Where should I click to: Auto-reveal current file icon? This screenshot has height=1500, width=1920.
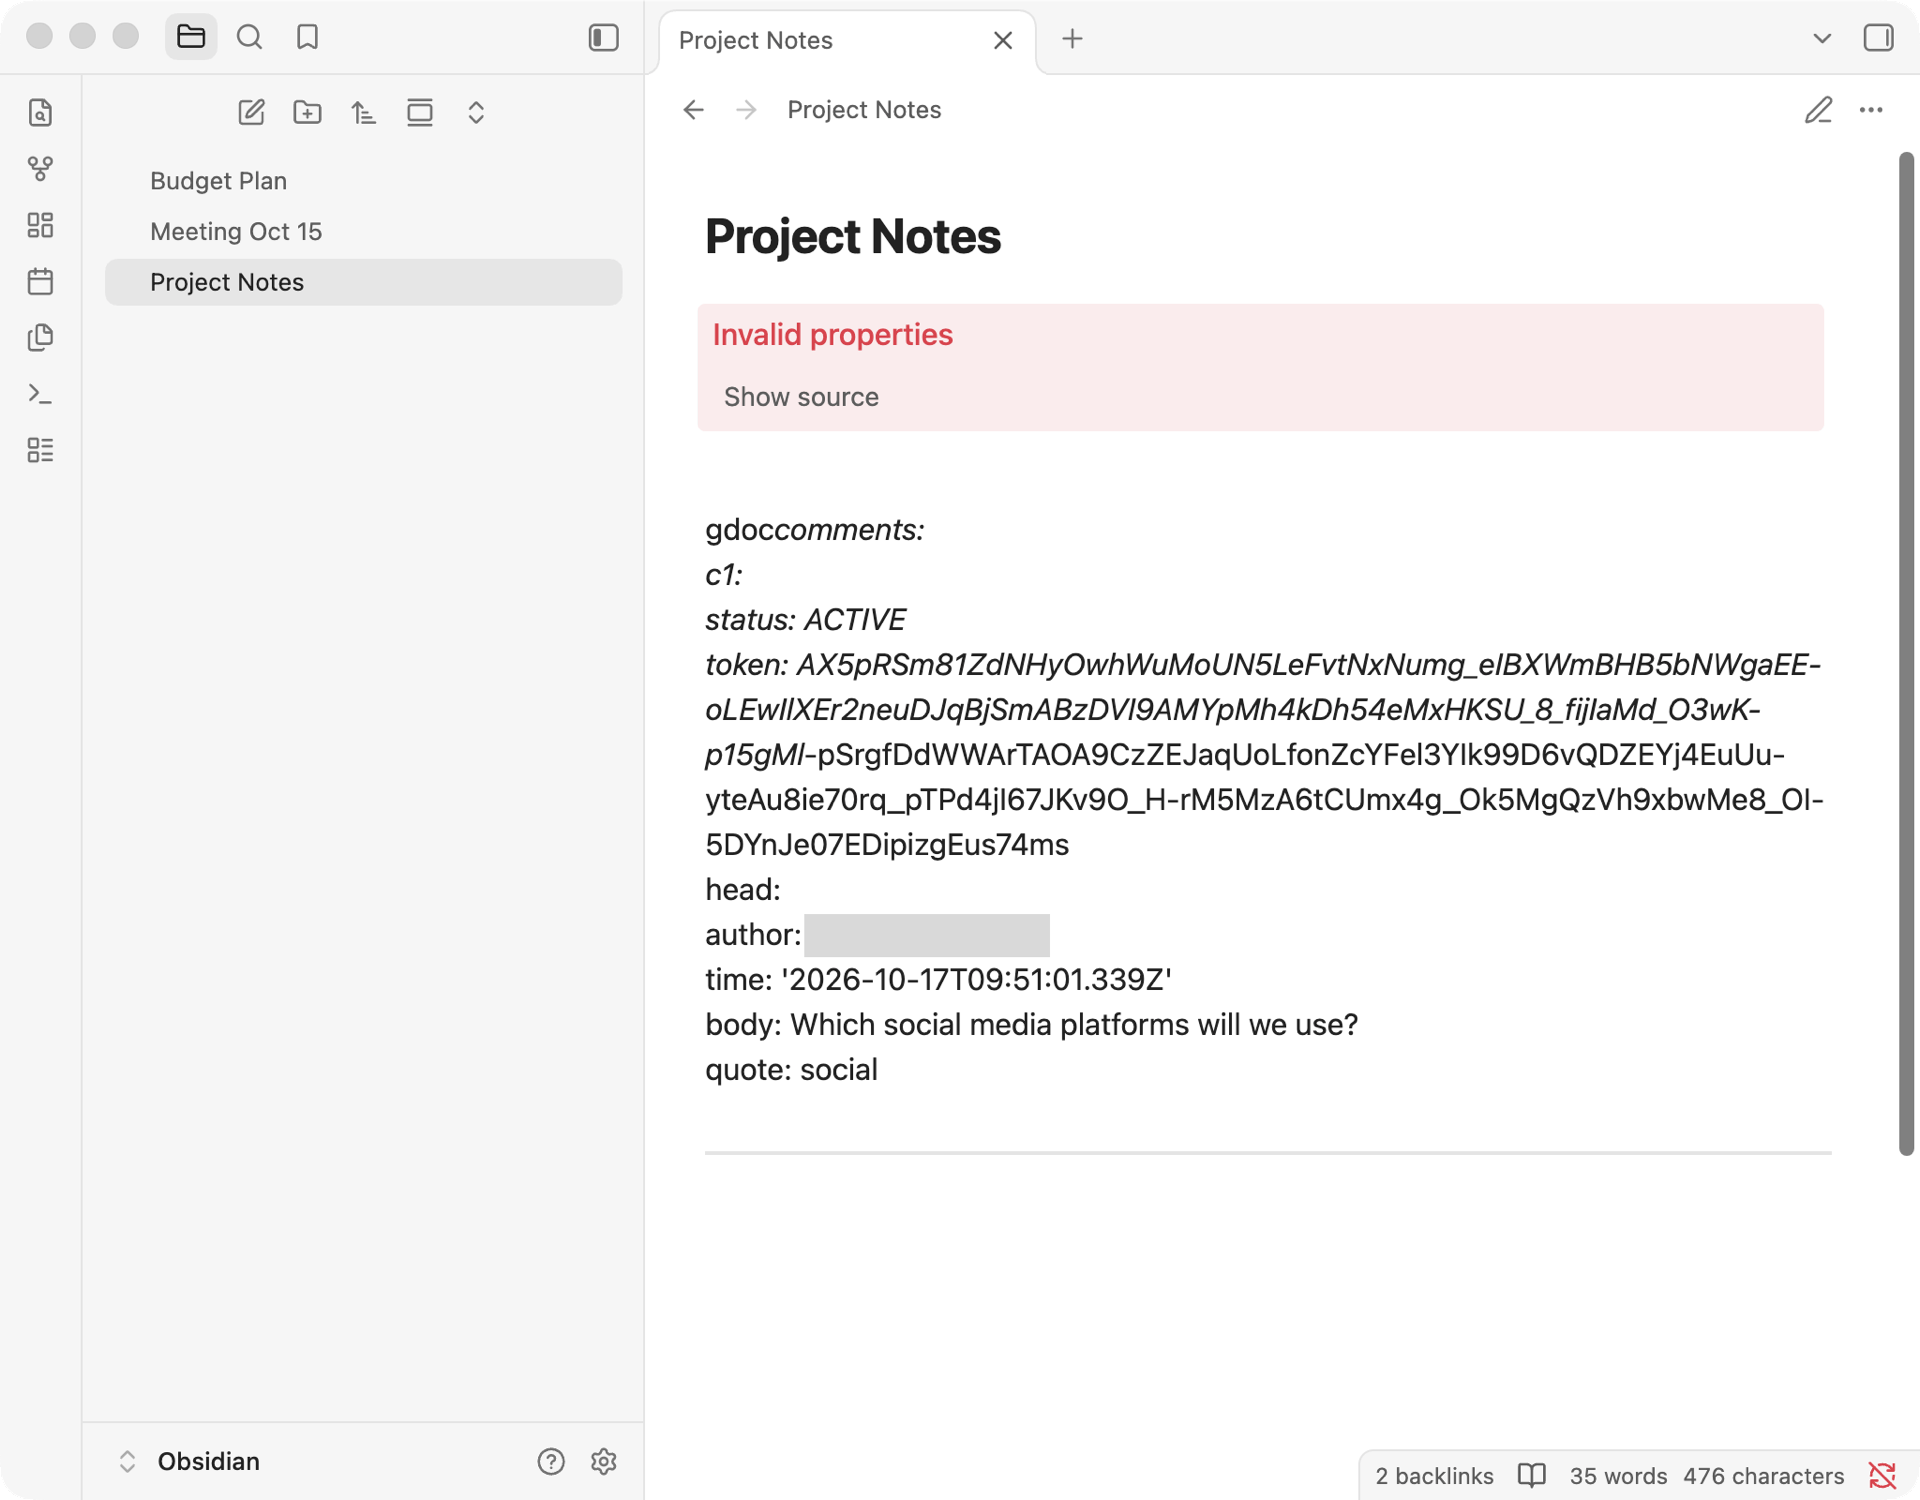click(x=420, y=112)
